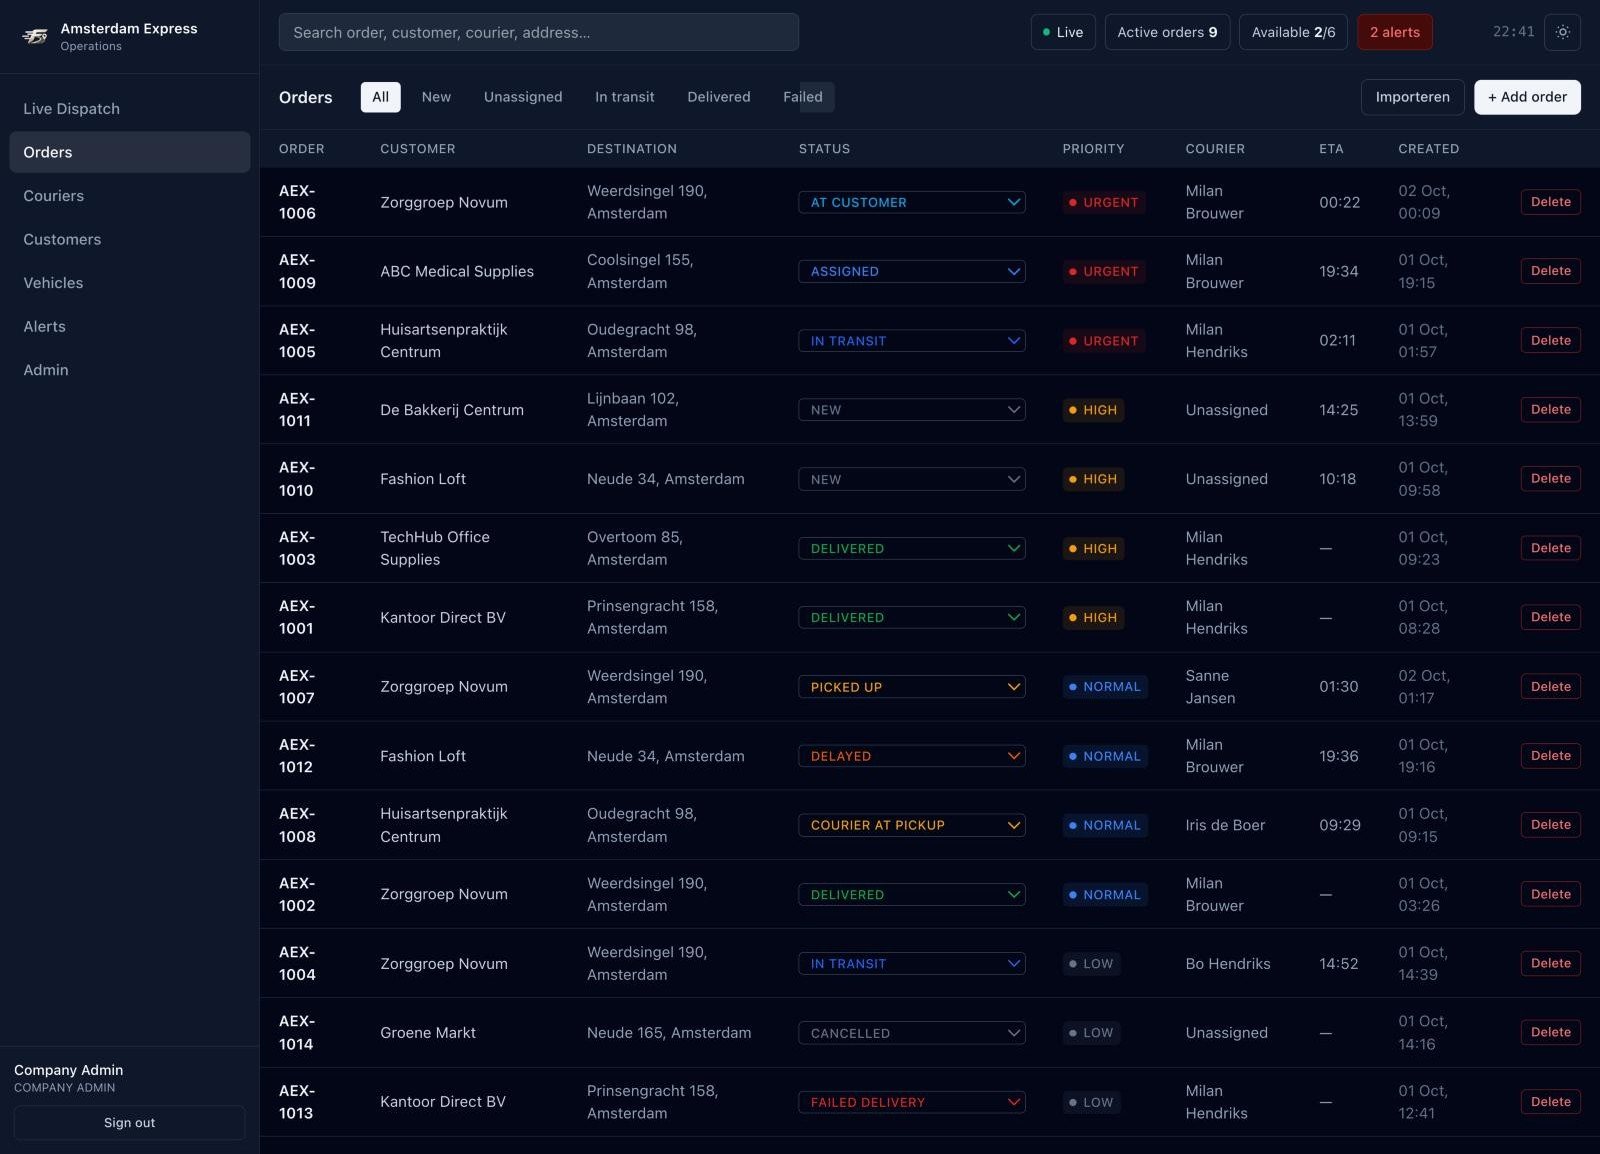Delete order AEX-1004

(1550, 964)
